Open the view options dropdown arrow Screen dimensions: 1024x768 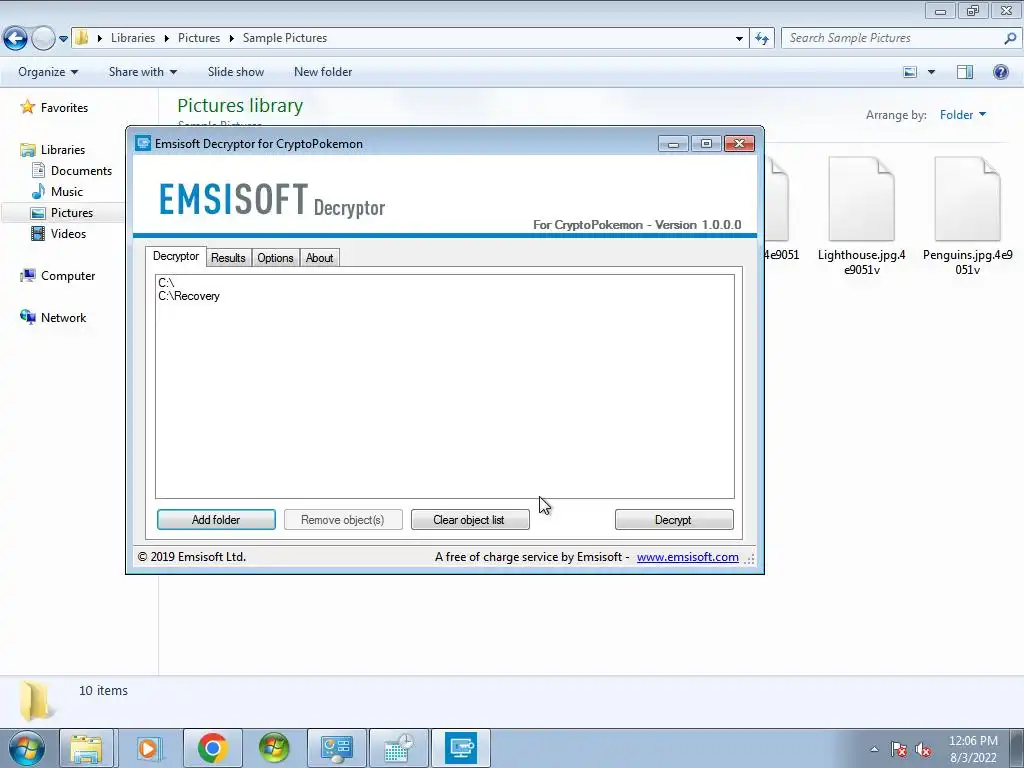pos(931,72)
